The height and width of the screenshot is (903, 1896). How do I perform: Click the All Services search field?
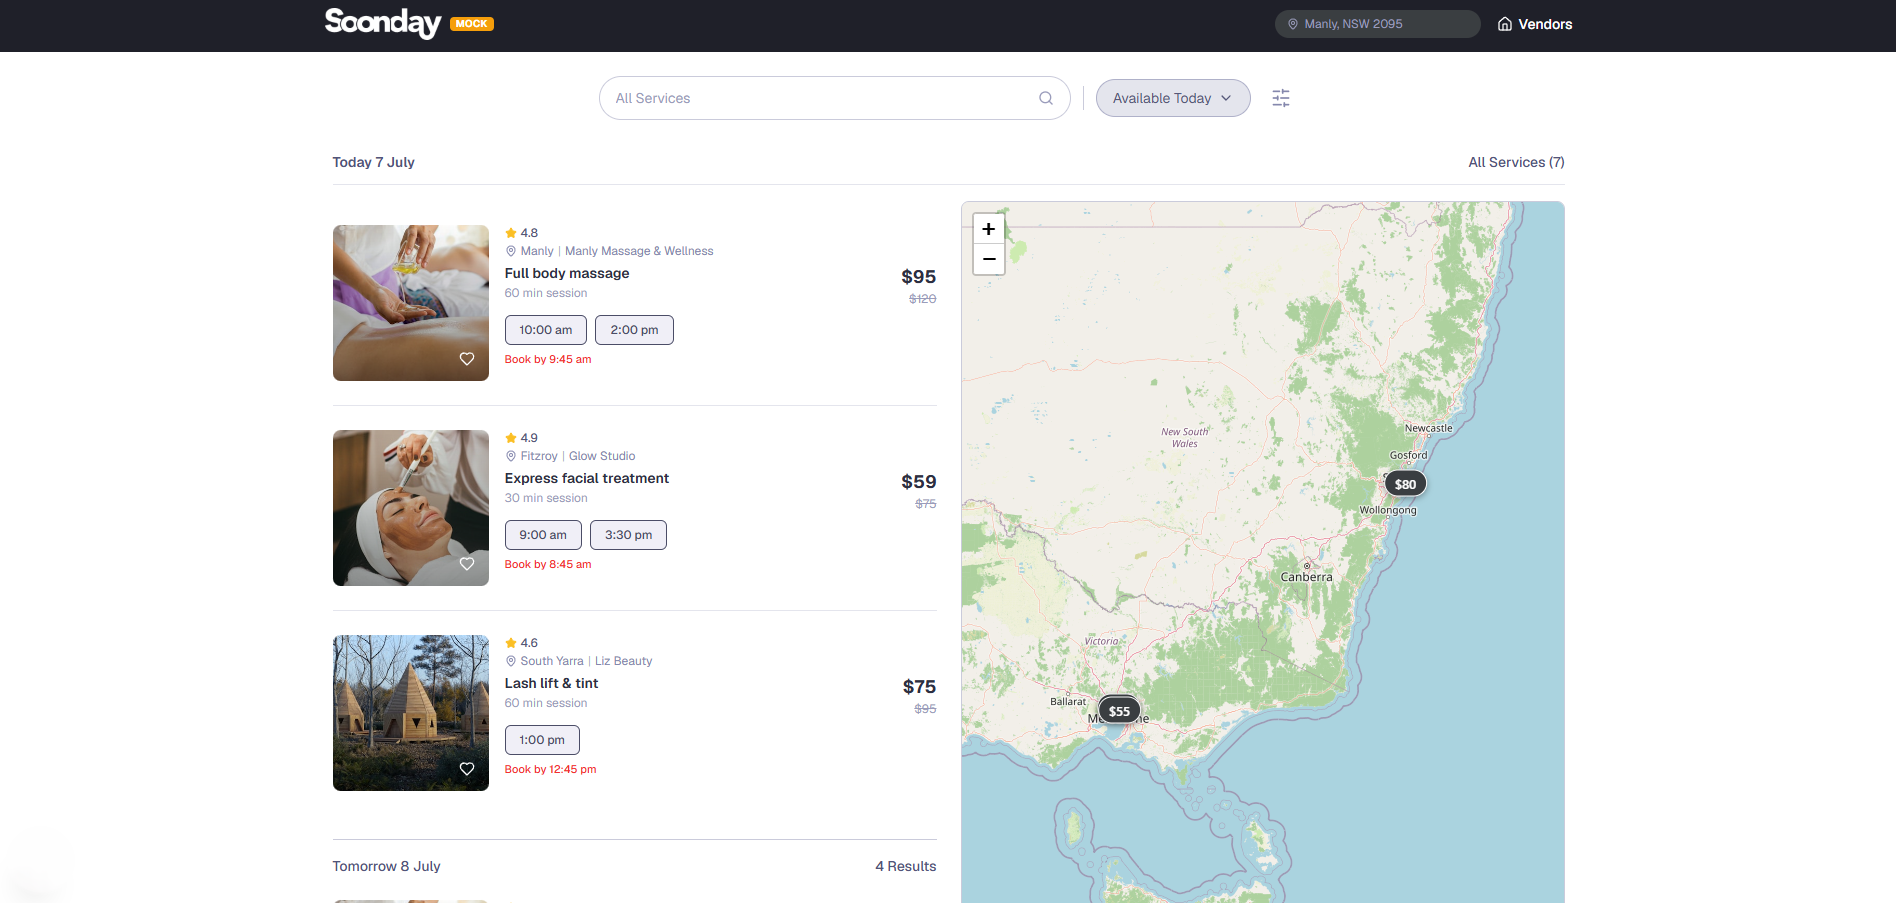[x=834, y=98]
